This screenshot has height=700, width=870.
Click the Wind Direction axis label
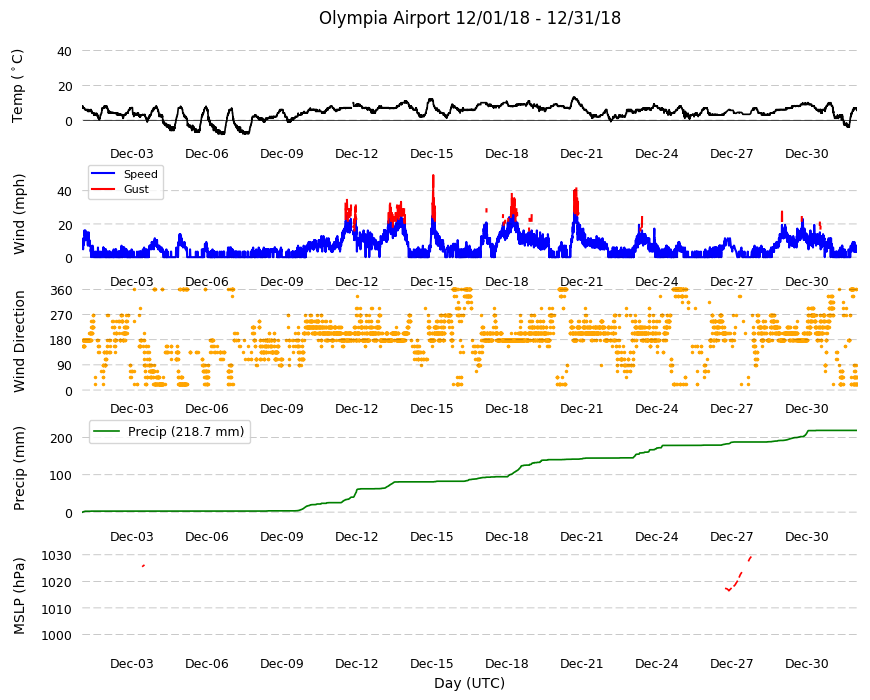pyautogui.click(x=19, y=342)
